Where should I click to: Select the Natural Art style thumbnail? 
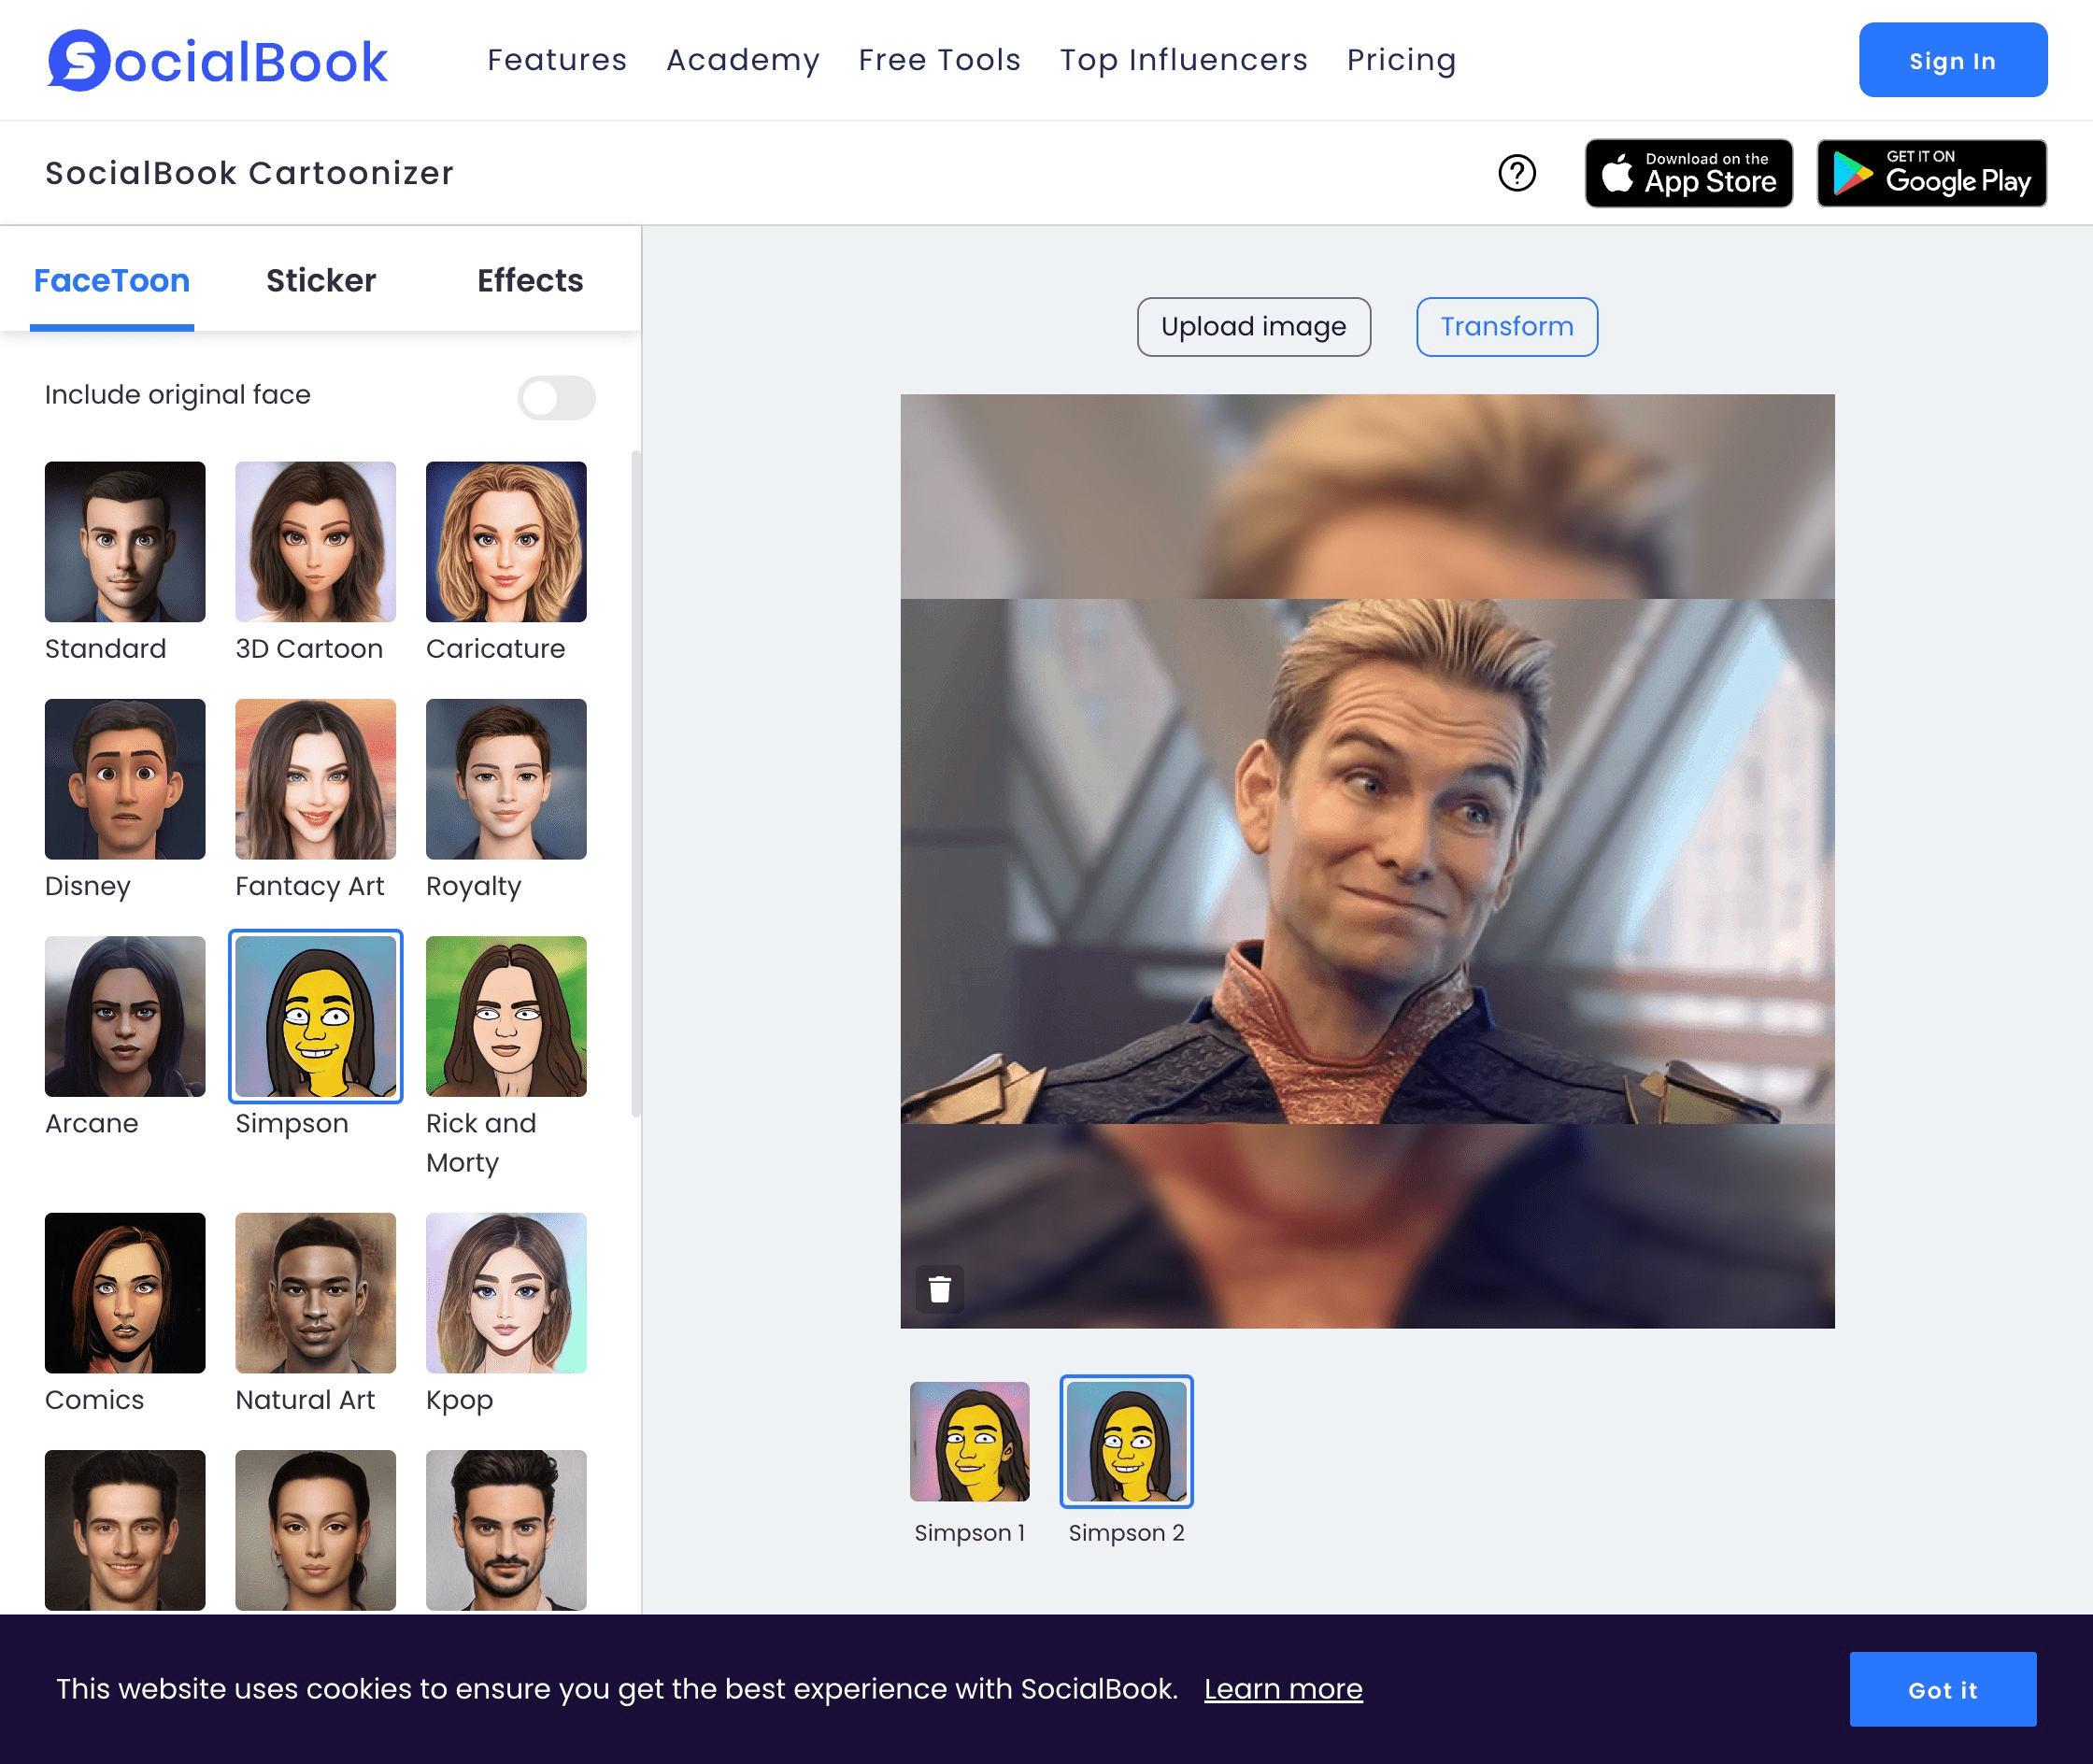click(316, 1293)
